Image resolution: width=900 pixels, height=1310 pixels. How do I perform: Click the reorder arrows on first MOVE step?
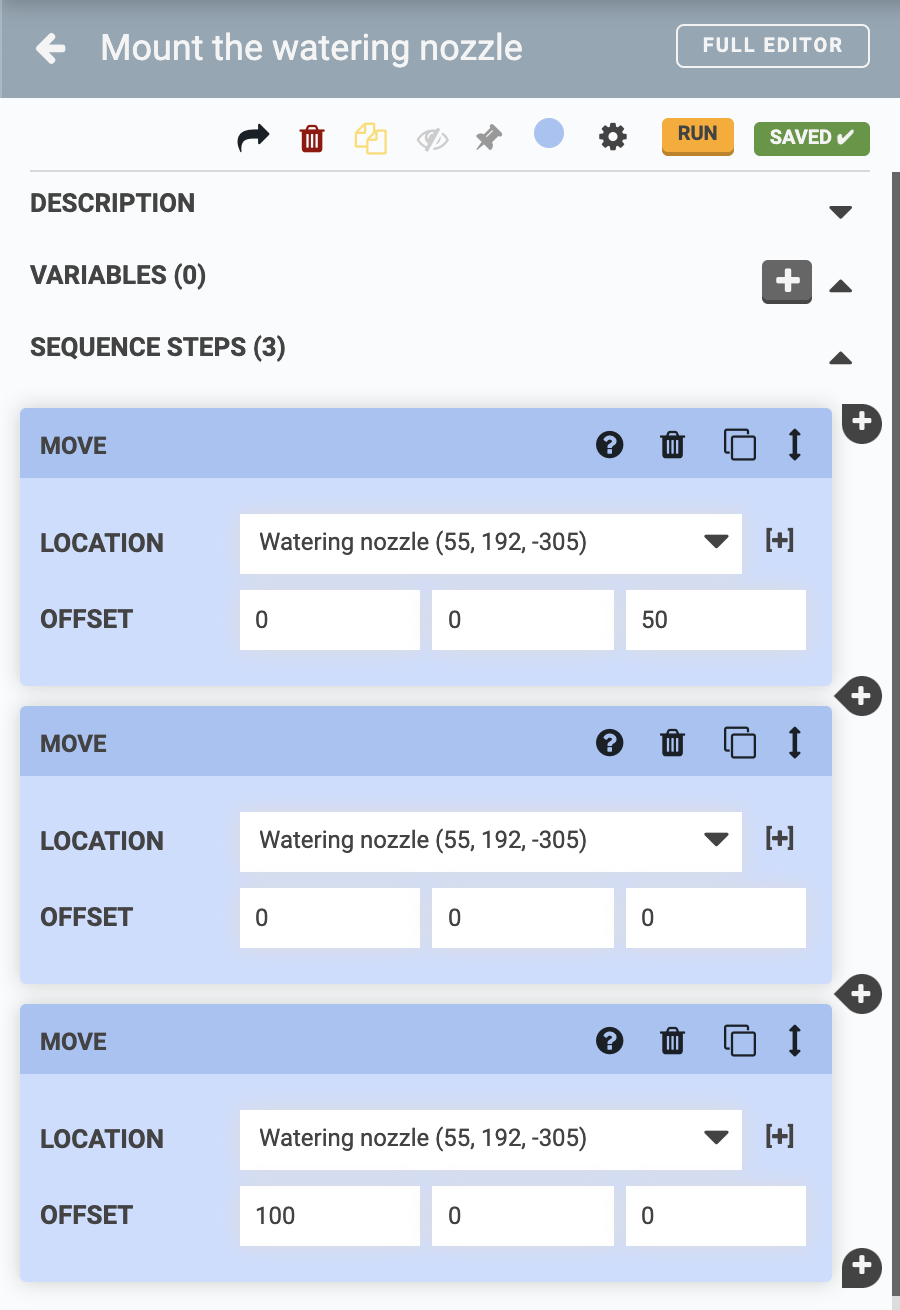795,445
